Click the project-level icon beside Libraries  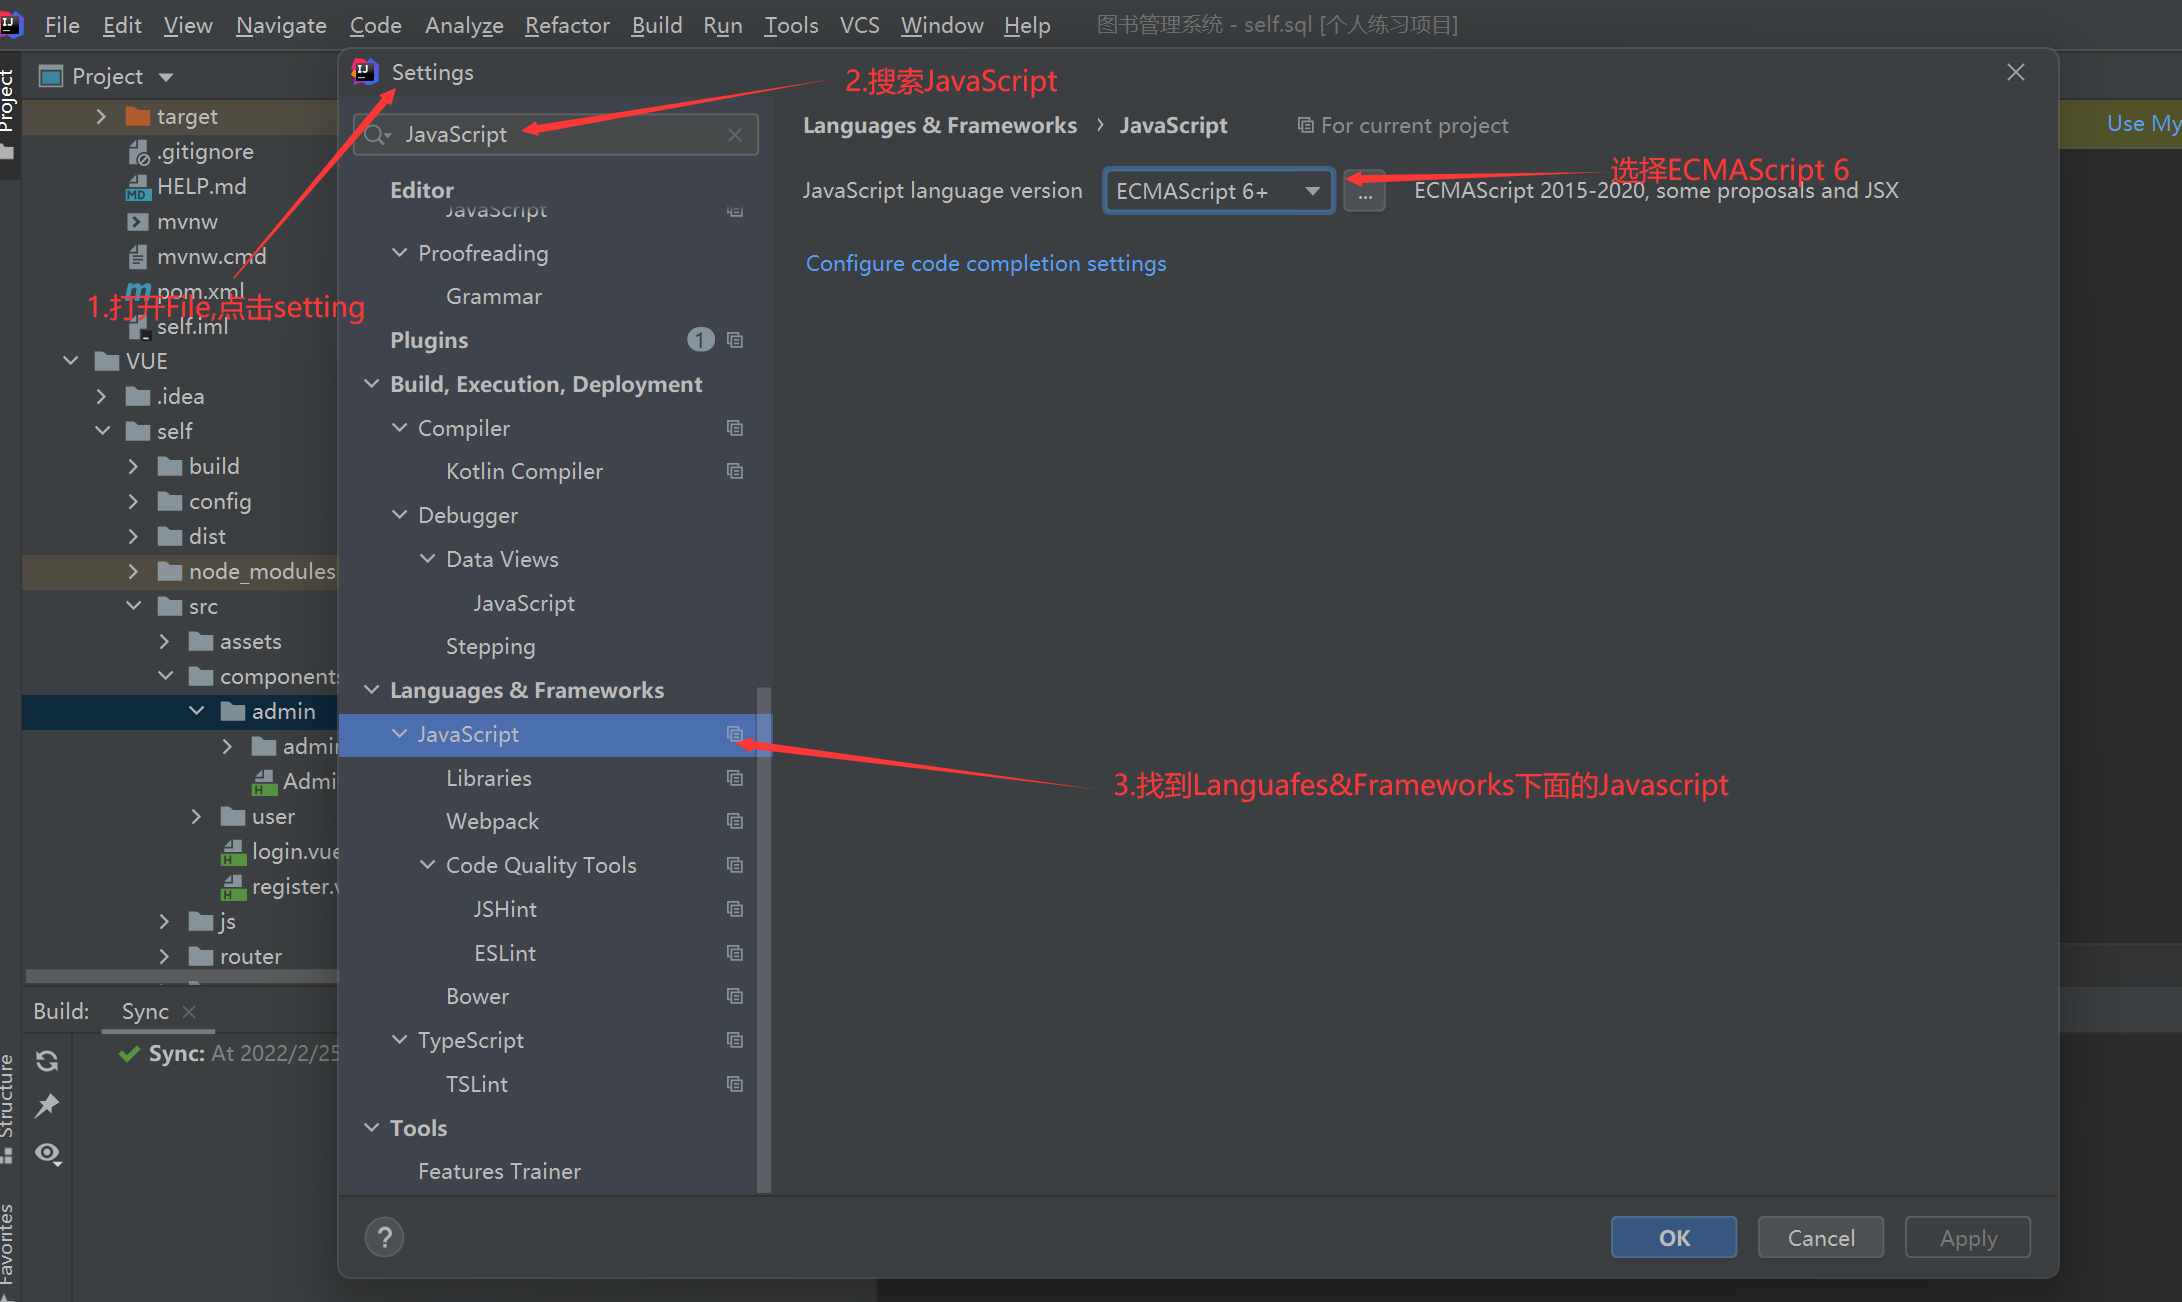[735, 778]
